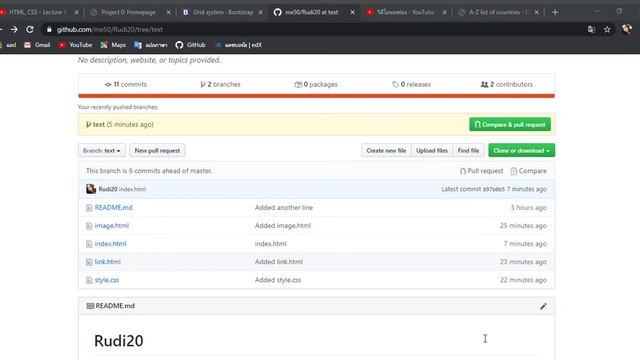Expand the Branch: text dropdown
Screen dimensions: 640x360
point(102,151)
